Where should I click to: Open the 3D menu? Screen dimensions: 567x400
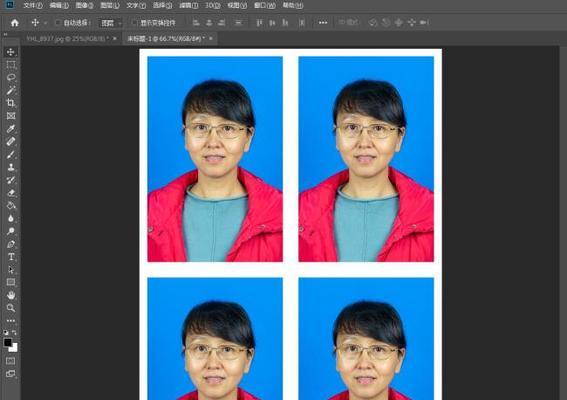[x=213, y=5]
